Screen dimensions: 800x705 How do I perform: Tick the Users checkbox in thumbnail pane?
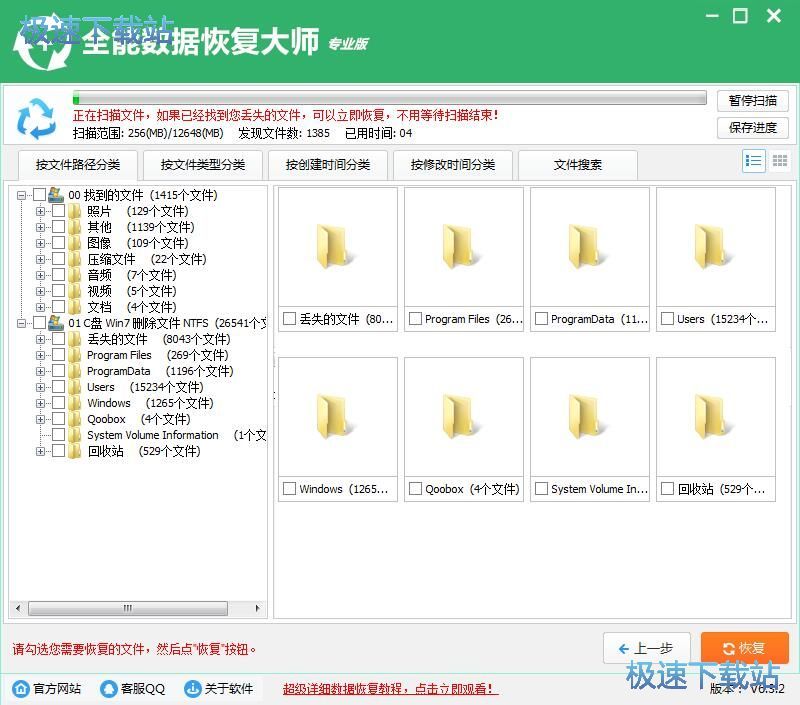click(667, 319)
